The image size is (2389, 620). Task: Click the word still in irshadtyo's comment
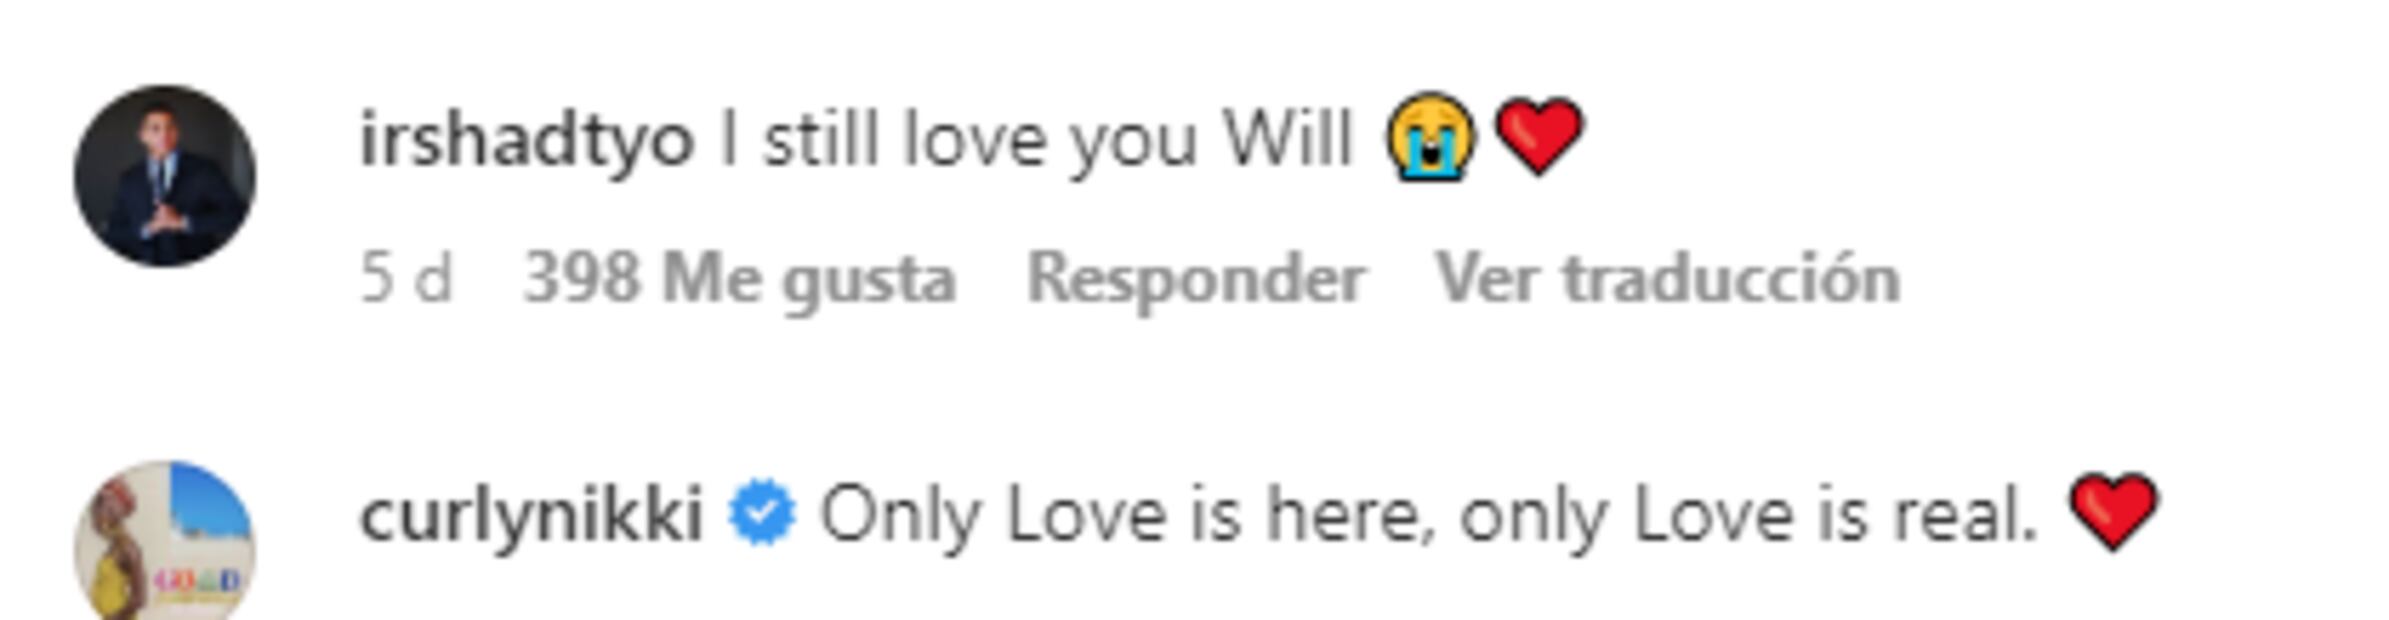click(822, 139)
